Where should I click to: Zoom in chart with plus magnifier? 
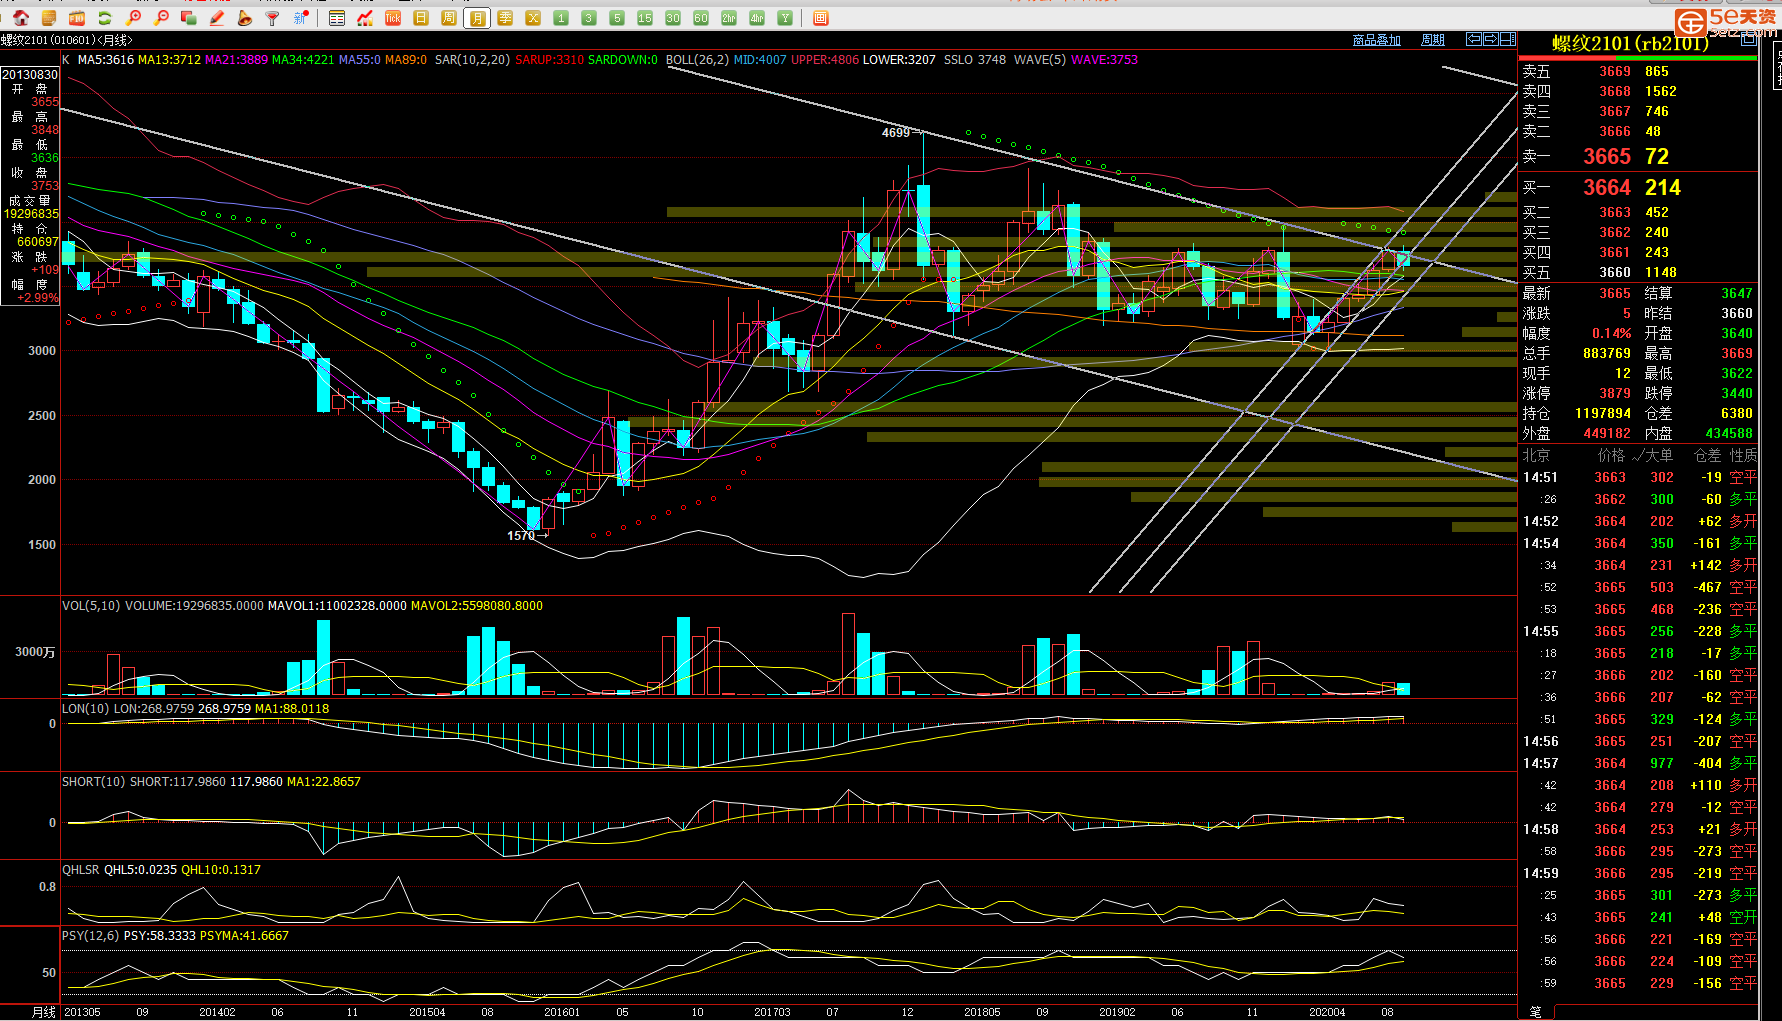pyautogui.click(x=133, y=18)
